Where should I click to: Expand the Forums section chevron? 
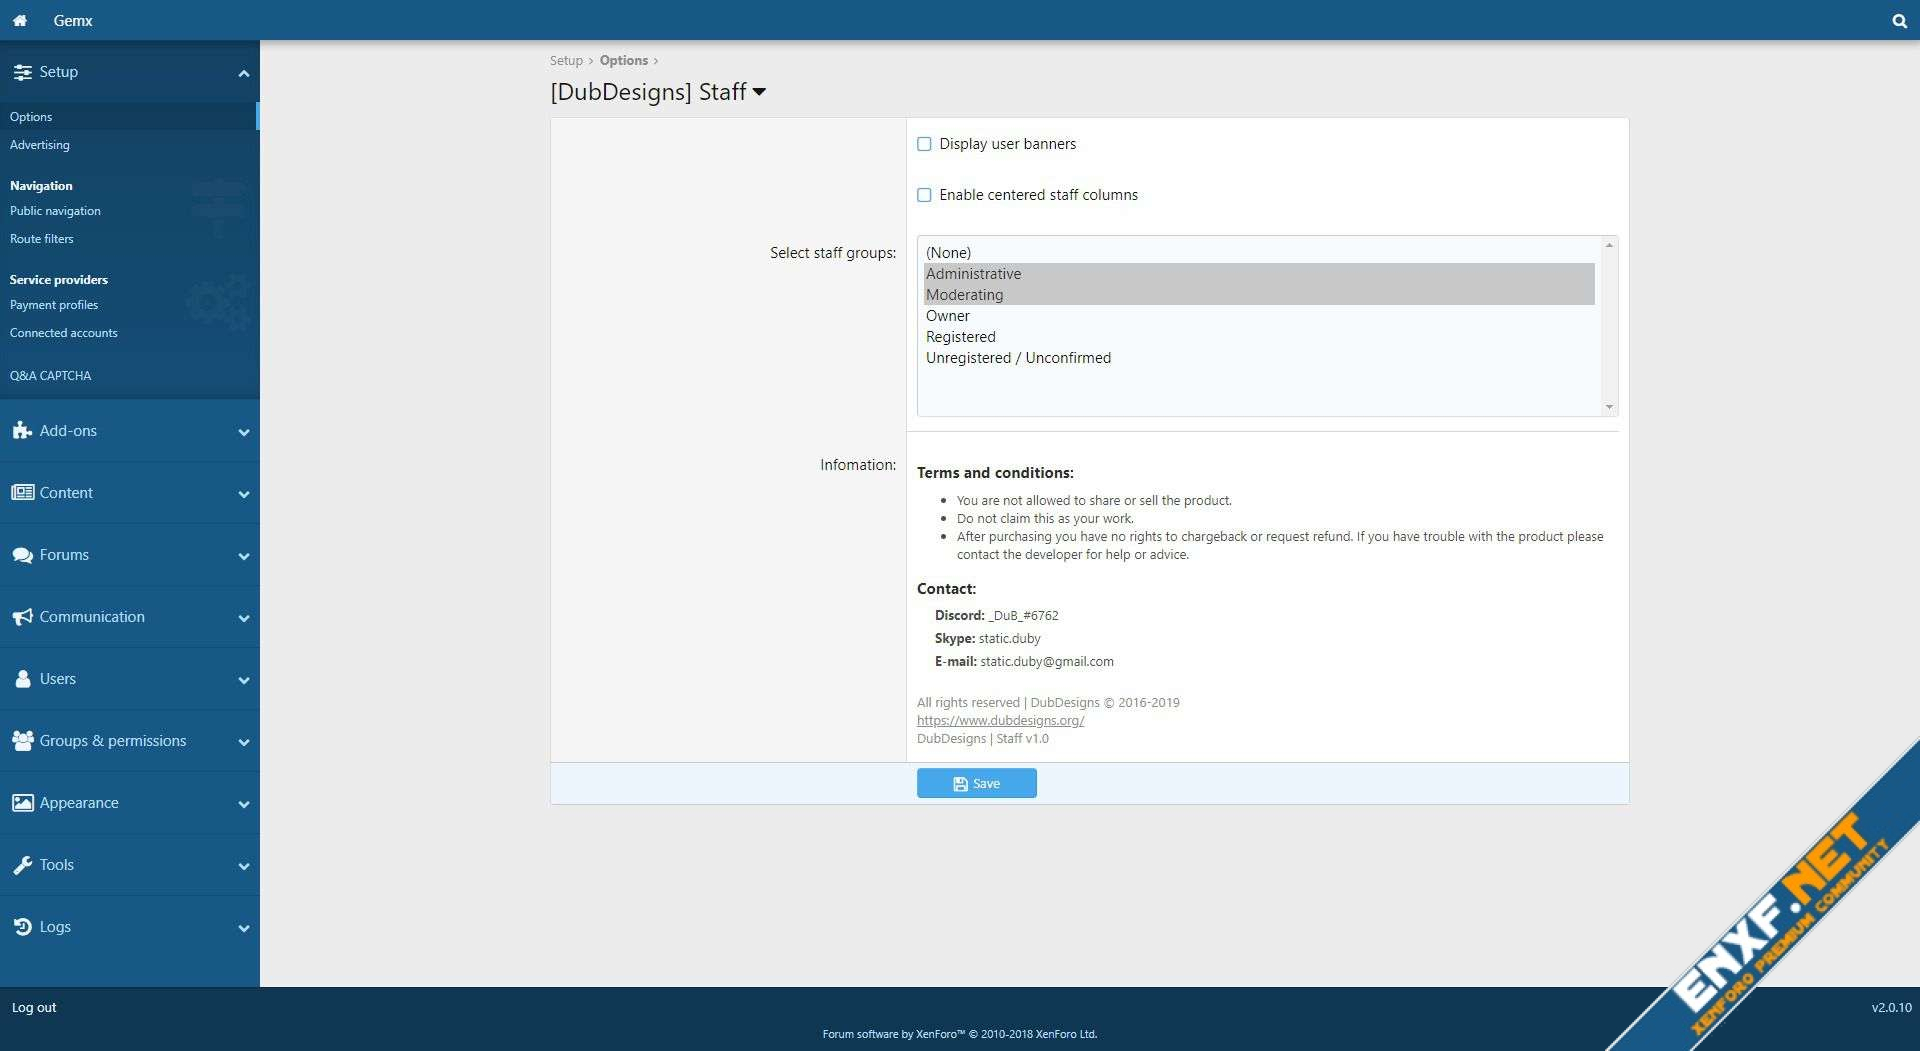click(x=243, y=556)
